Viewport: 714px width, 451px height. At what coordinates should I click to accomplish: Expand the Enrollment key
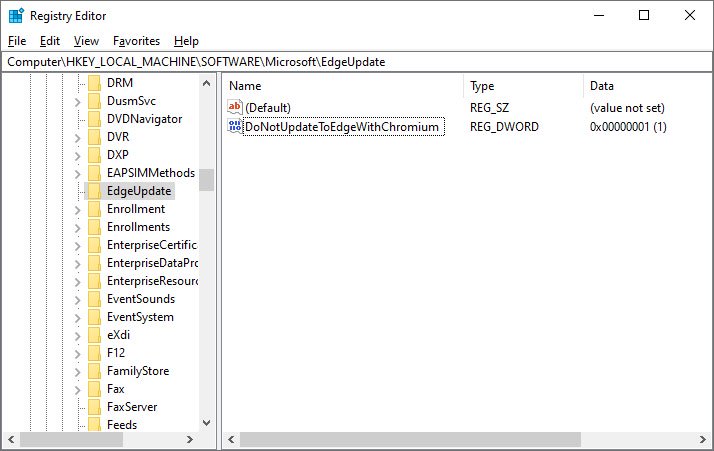pos(77,210)
